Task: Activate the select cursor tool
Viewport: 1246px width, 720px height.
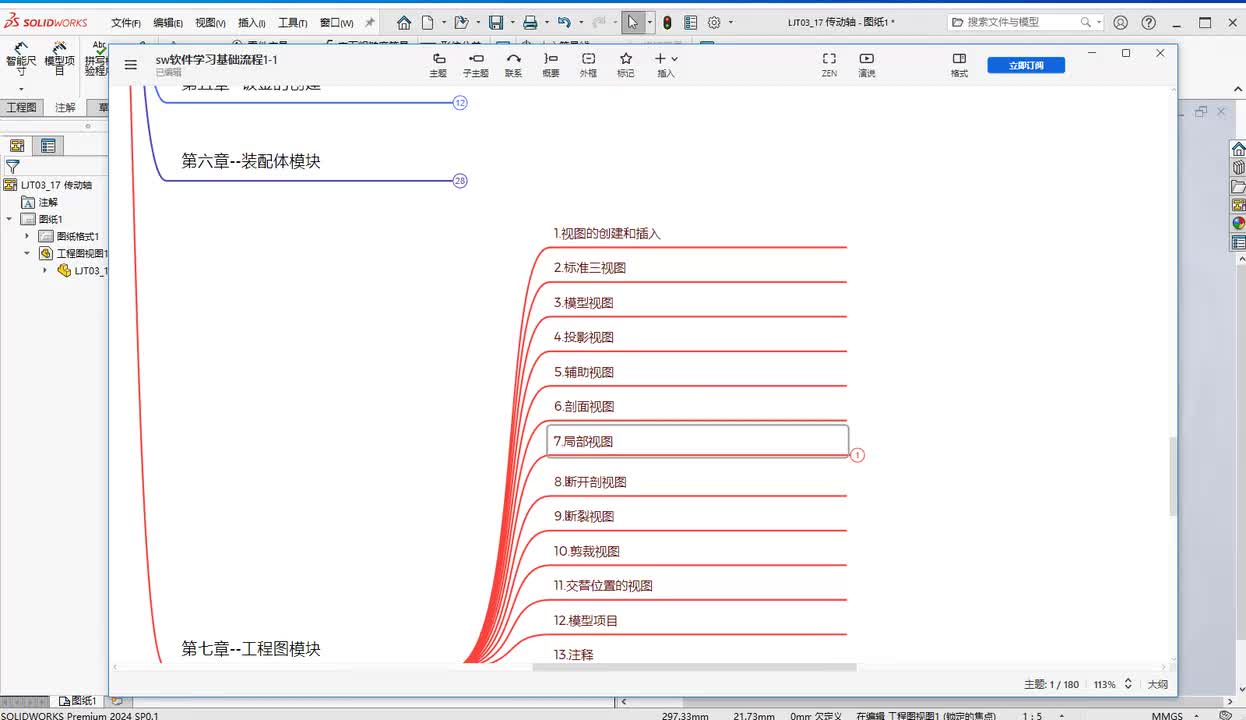Action: [632, 22]
